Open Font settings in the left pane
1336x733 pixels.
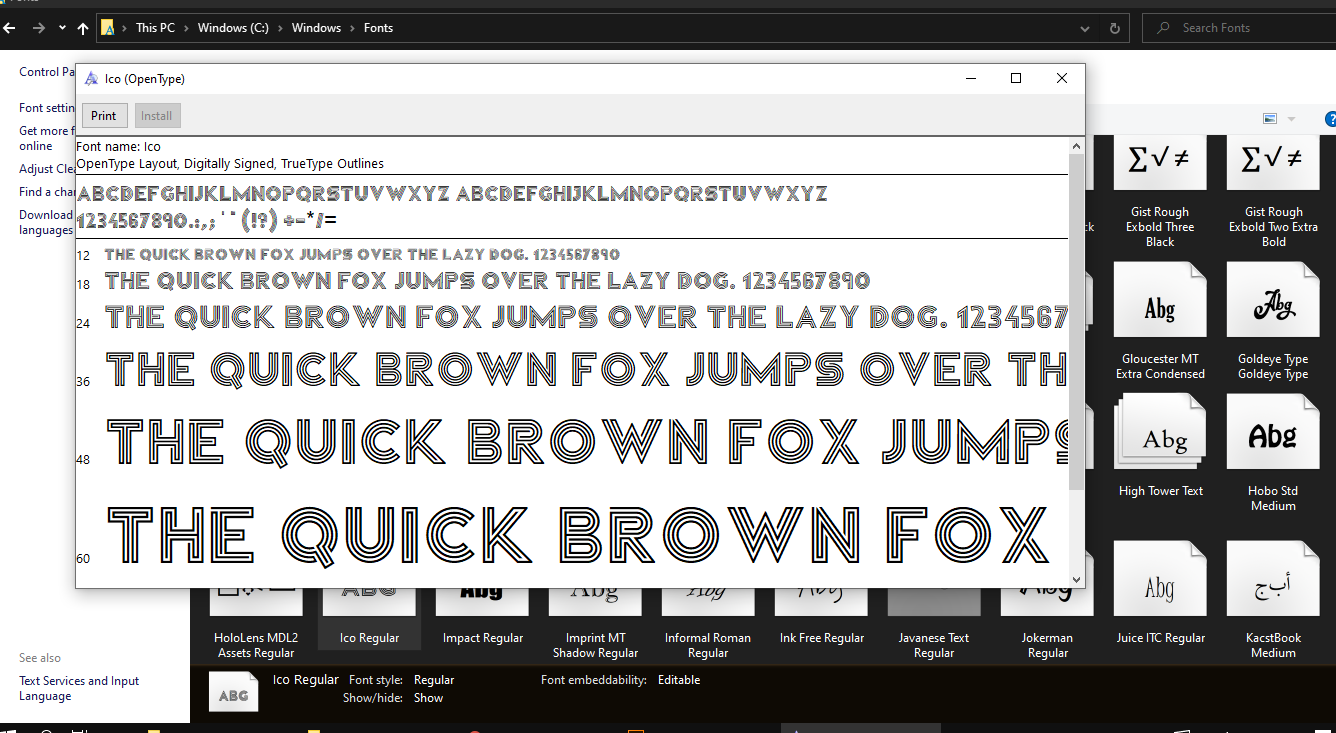click(47, 108)
